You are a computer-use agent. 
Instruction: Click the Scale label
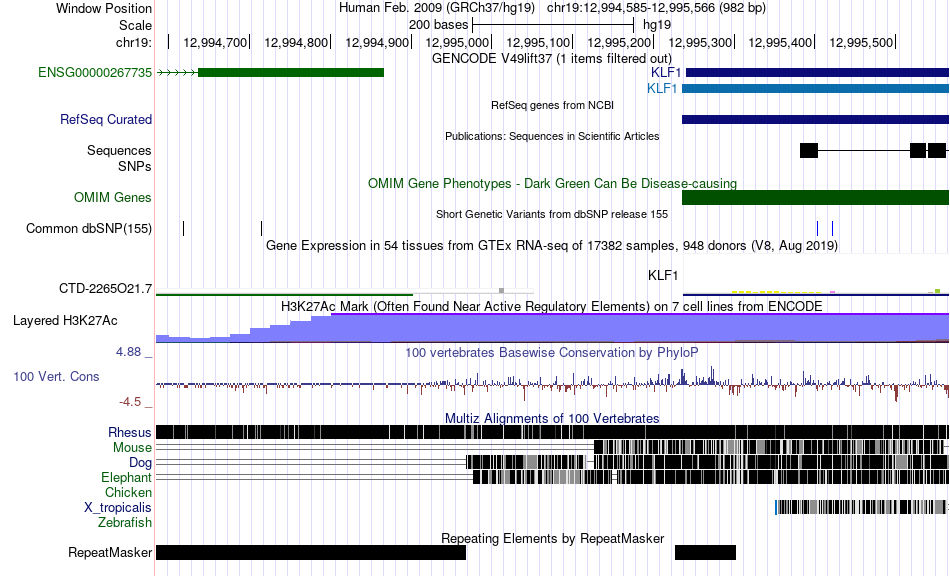(x=136, y=25)
